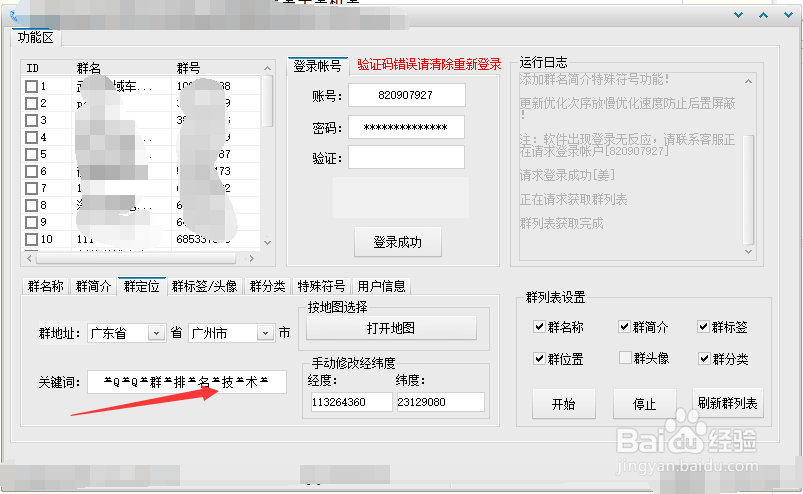The width and height of the screenshot is (803, 494).
Task: Tick the checkbox for group row 3
Action: coord(31,120)
